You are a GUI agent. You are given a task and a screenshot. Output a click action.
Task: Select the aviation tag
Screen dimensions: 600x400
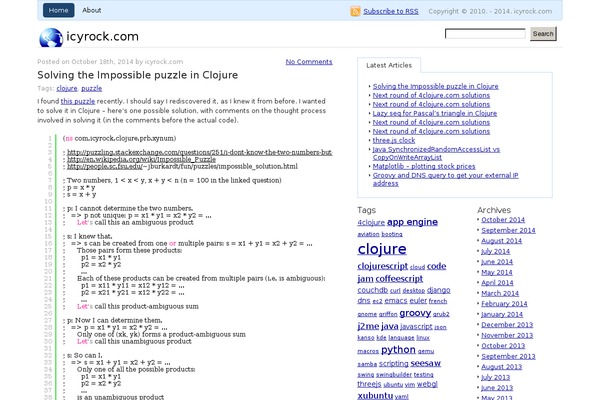point(368,234)
